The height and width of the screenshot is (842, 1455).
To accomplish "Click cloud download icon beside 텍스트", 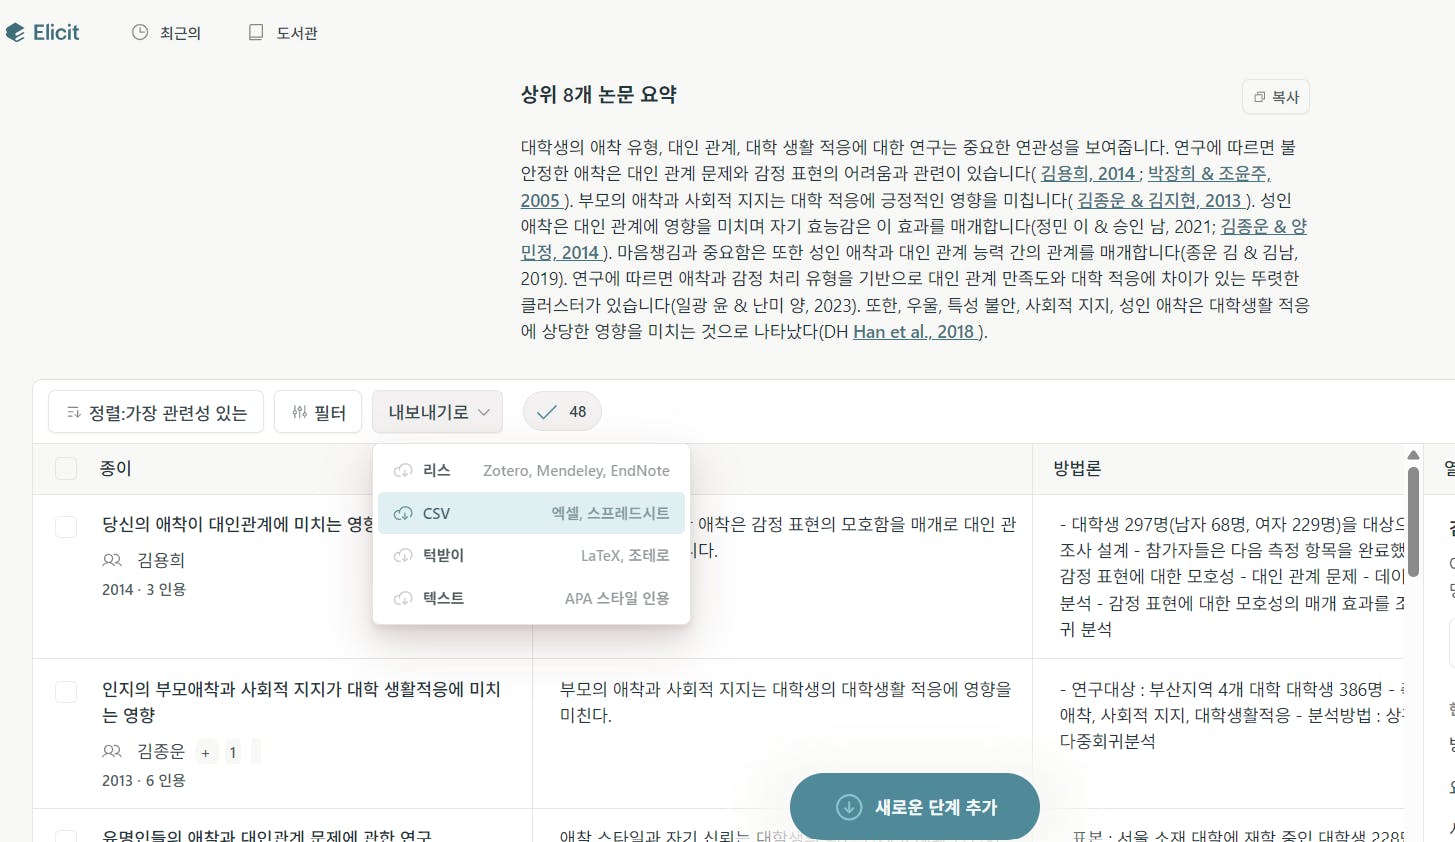I will pyautogui.click(x=403, y=598).
